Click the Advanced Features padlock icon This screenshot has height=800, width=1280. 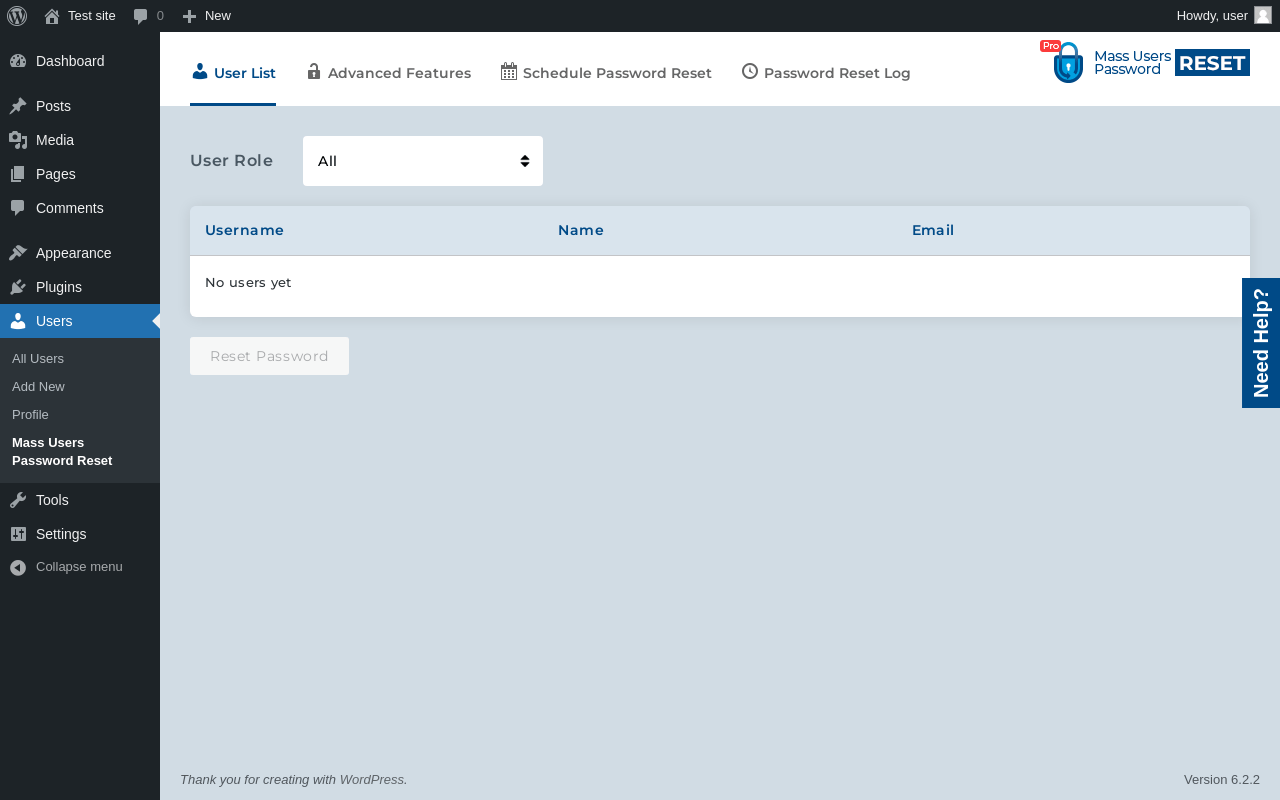click(314, 71)
